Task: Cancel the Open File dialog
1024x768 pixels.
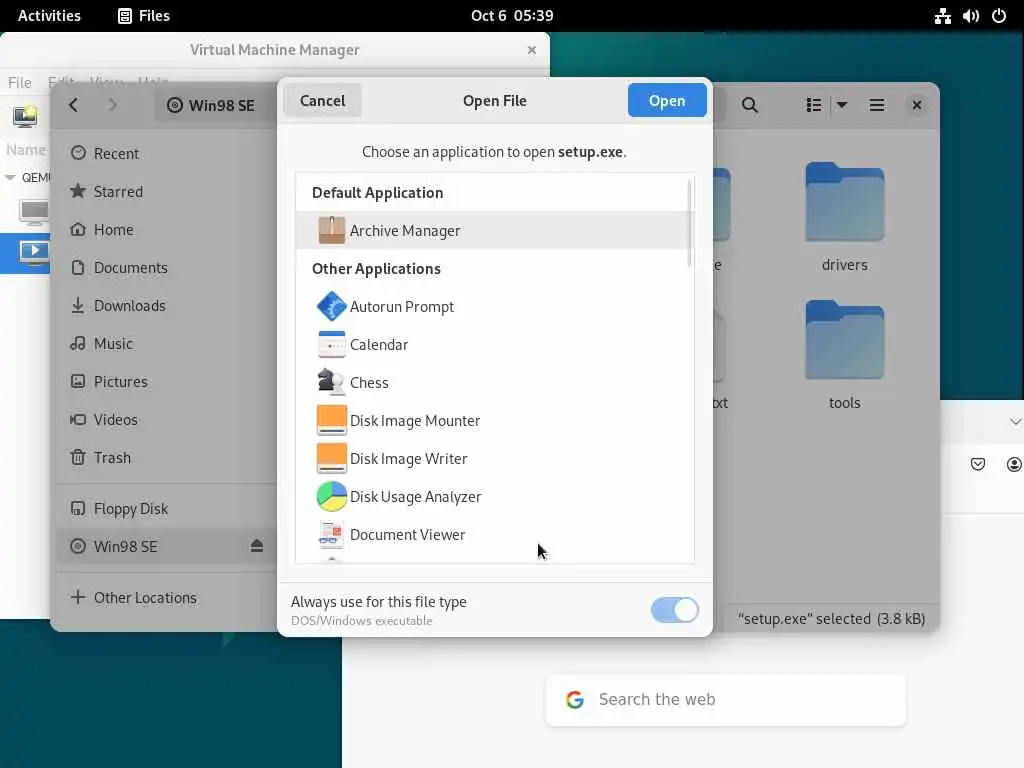Action: coord(323,101)
